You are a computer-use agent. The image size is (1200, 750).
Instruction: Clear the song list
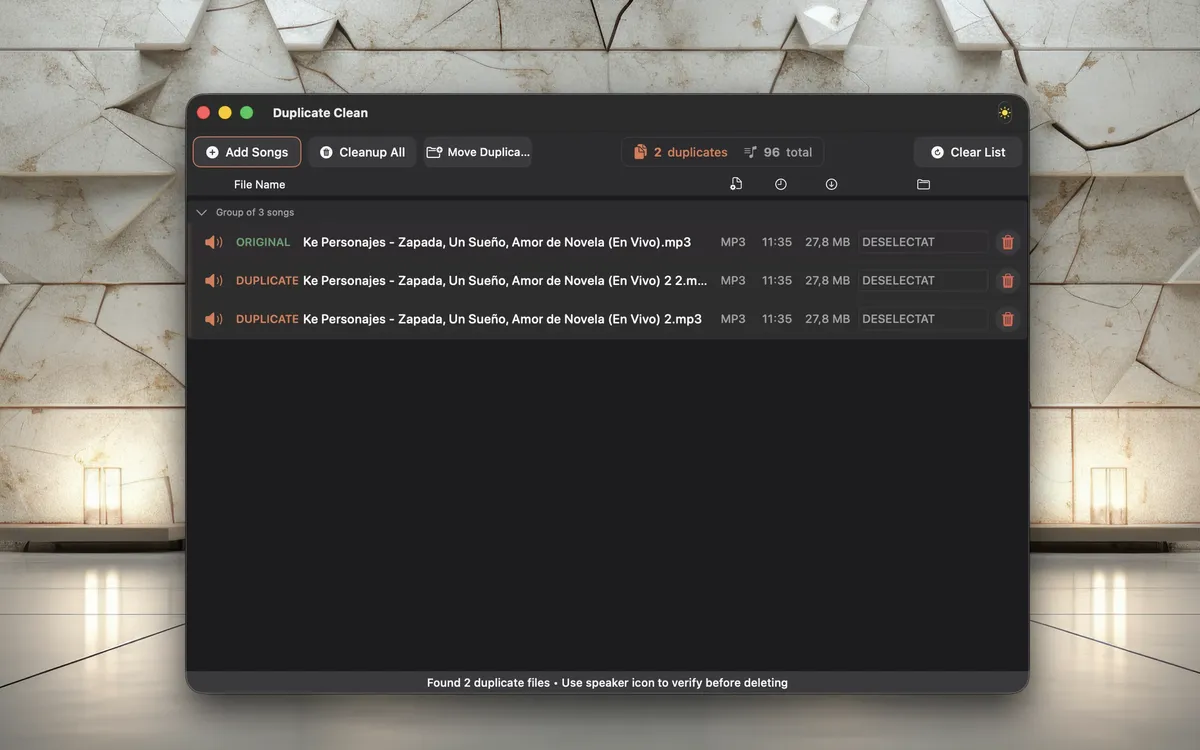click(x=967, y=152)
